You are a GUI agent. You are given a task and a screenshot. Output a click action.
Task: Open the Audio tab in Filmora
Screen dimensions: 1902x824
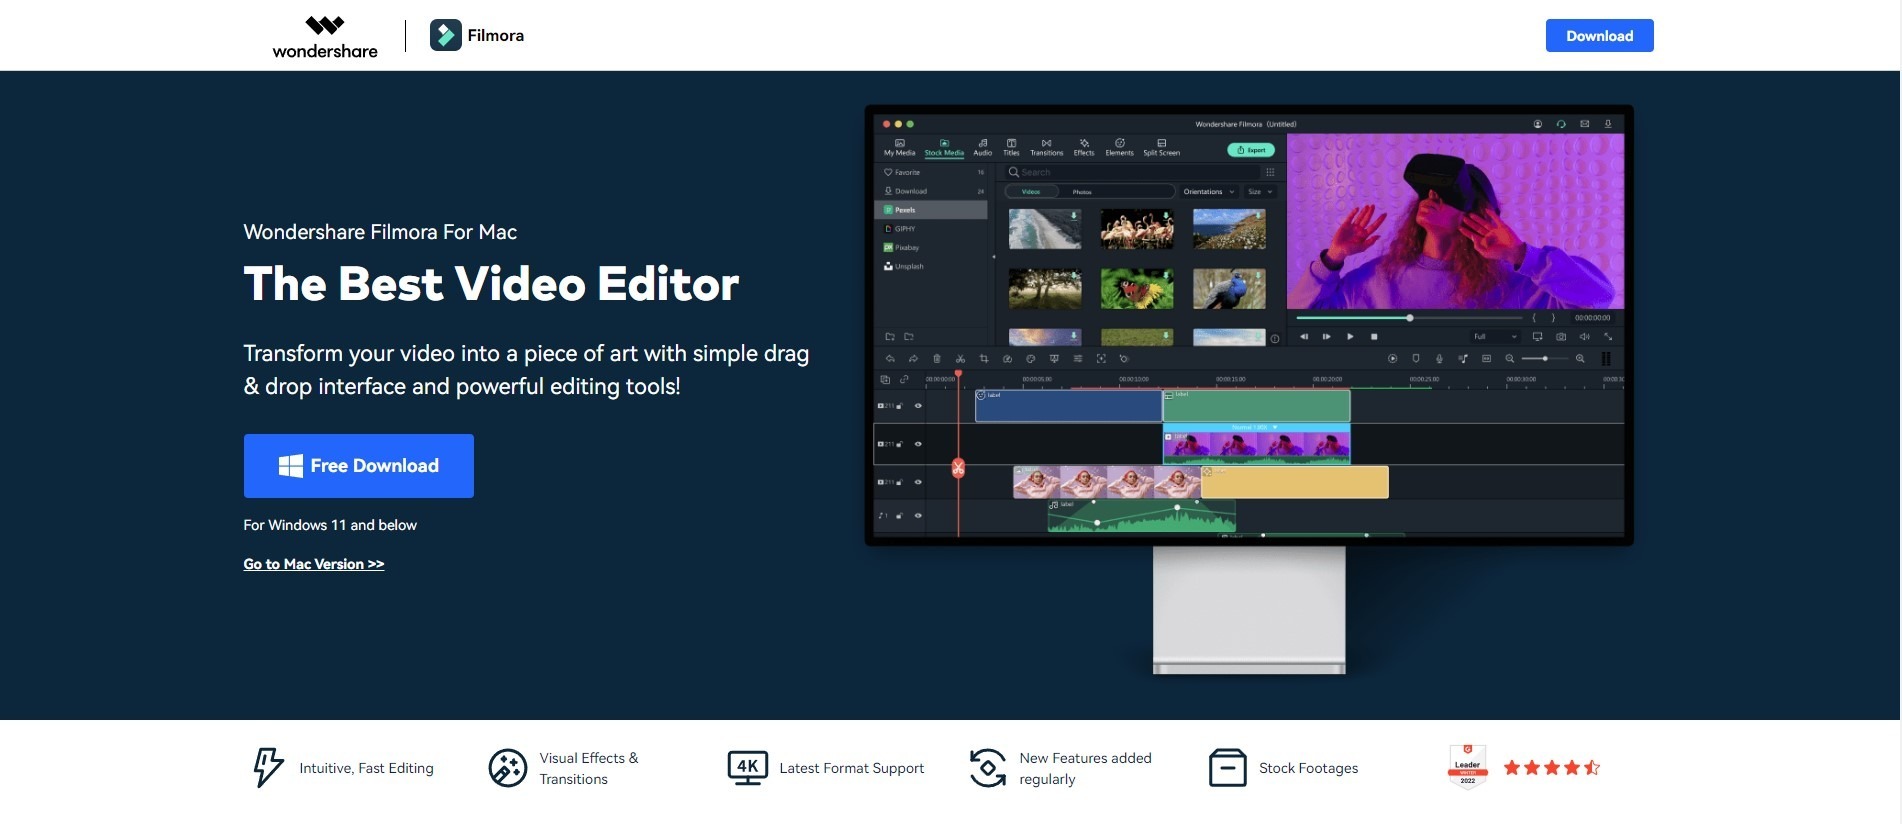tap(983, 147)
